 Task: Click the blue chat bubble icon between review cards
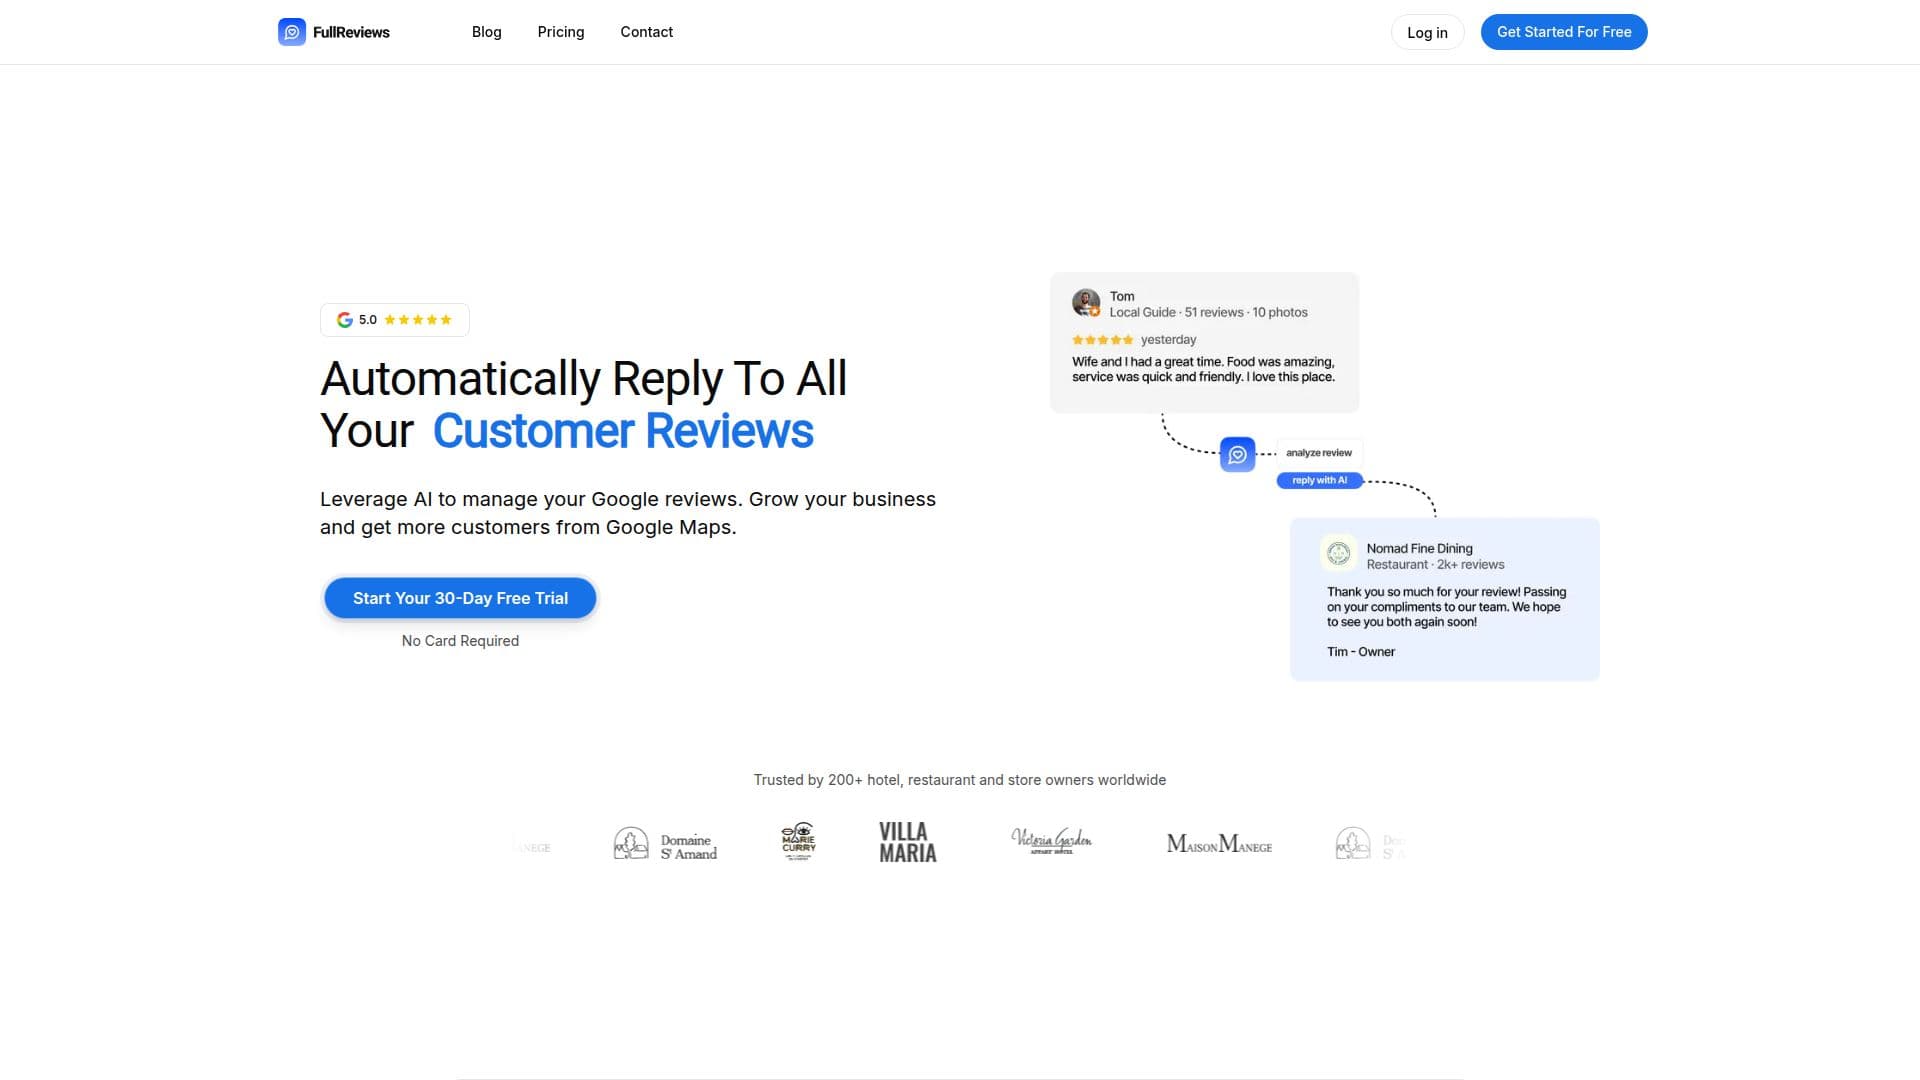[x=1238, y=454]
